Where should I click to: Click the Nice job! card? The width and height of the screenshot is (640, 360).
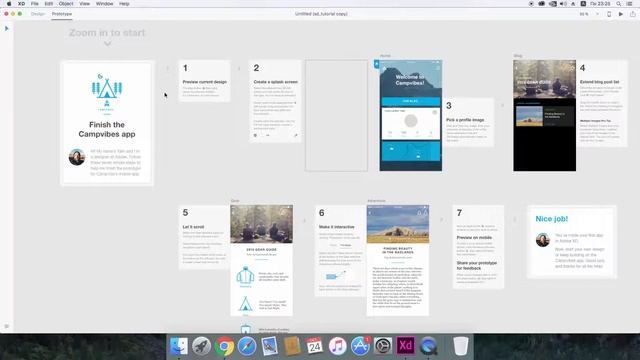click(572, 242)
